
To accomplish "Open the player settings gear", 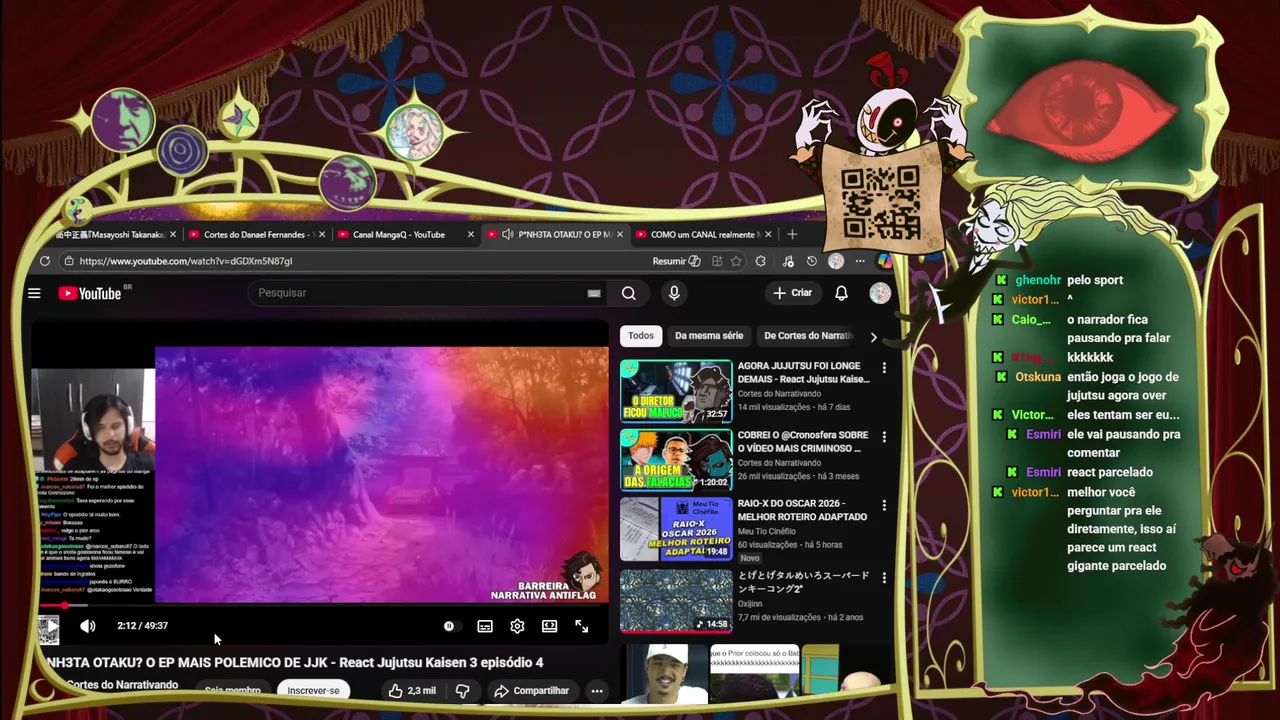I will click(x=517, y=626).
